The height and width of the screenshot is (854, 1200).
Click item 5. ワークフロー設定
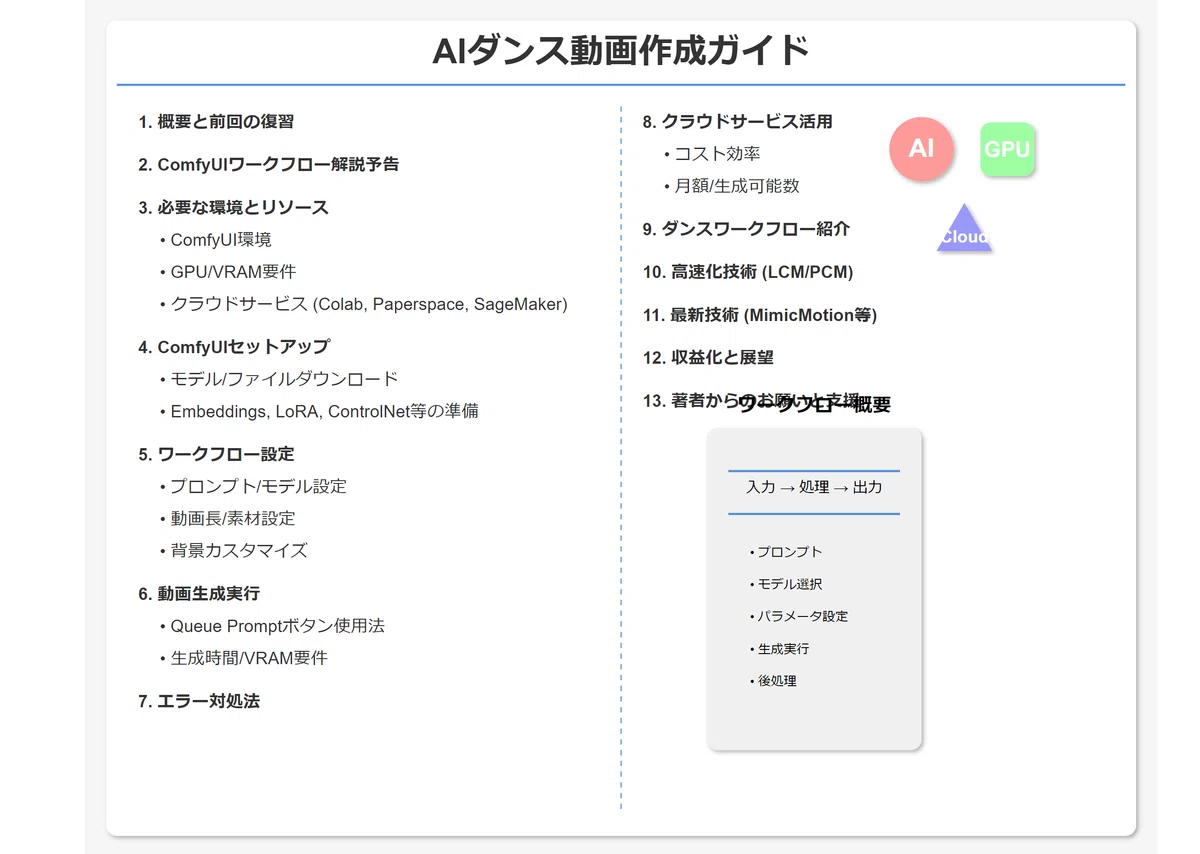tap(216, 454)
